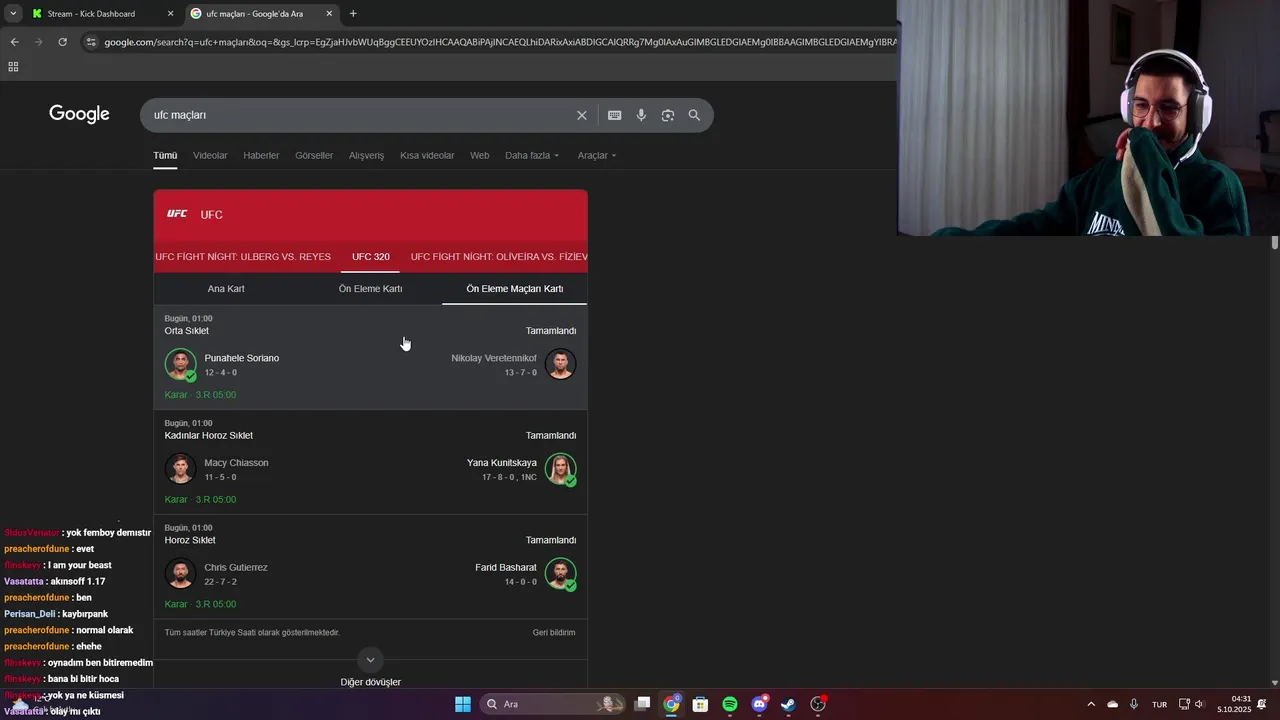This screenshot has width=1280, height=720.
Task: Expand the Daha fazla dropdown
Action: click(x=532, y=155)
